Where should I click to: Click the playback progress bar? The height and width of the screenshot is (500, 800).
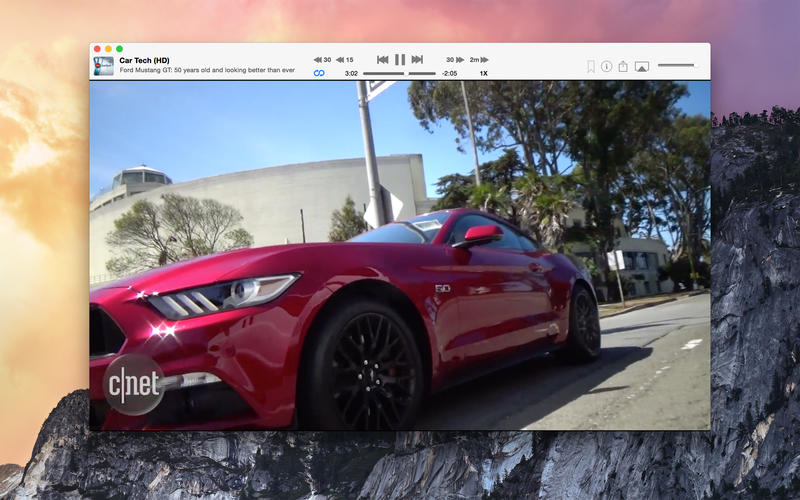[399, 73]
